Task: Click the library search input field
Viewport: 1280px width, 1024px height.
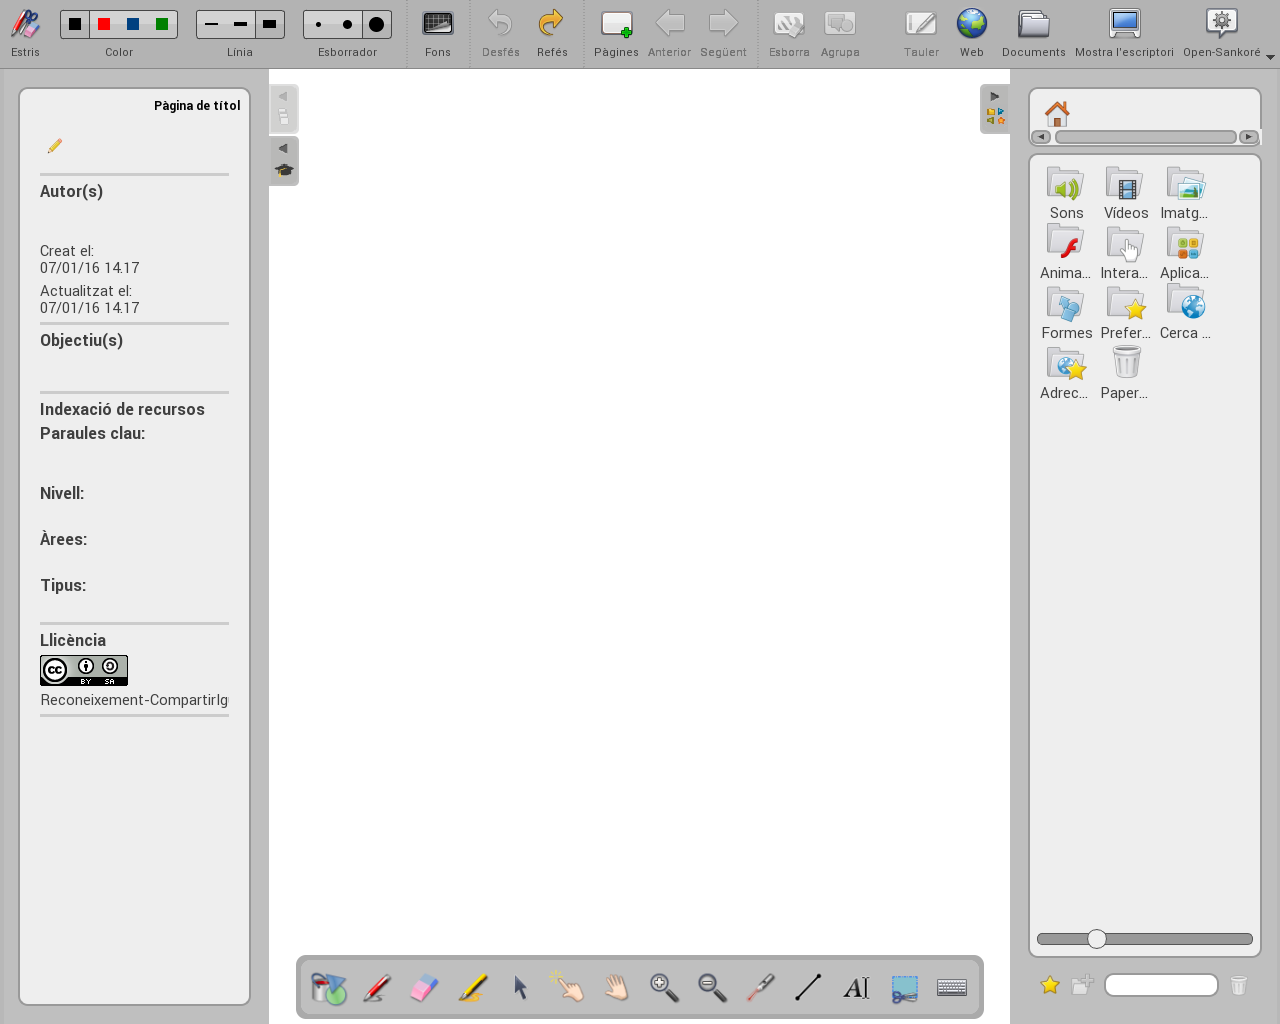Action: click(1160, 985)
